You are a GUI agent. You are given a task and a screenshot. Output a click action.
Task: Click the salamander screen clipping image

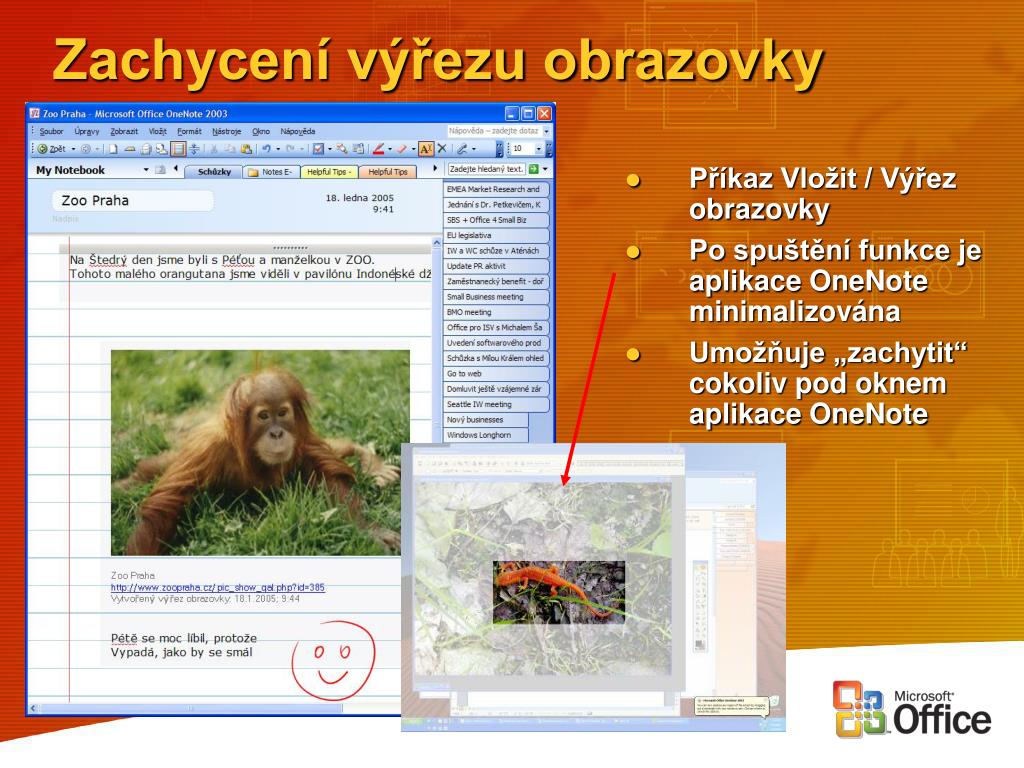559,592
